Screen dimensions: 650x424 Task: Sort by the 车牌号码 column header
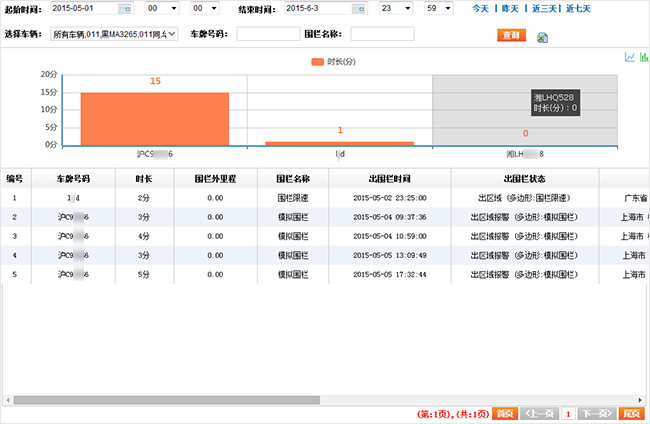click(x=73, y=179)
